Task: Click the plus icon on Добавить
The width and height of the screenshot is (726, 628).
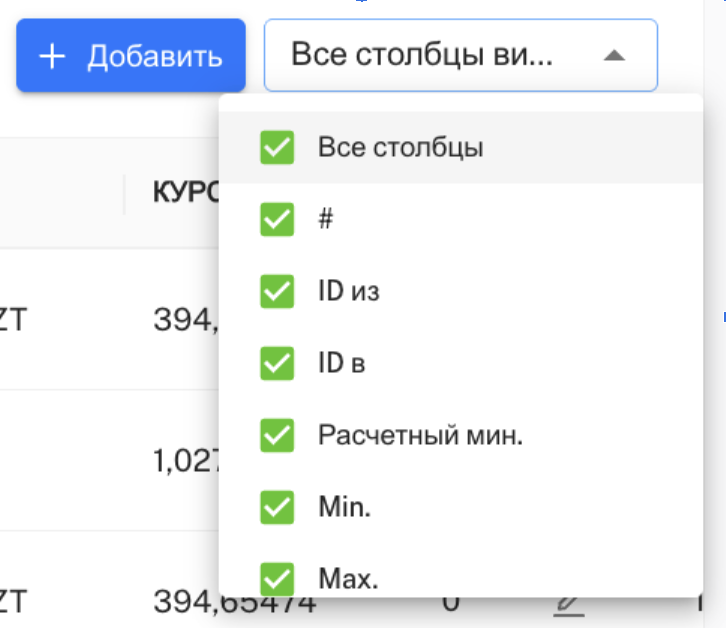Action: [51, 56]
